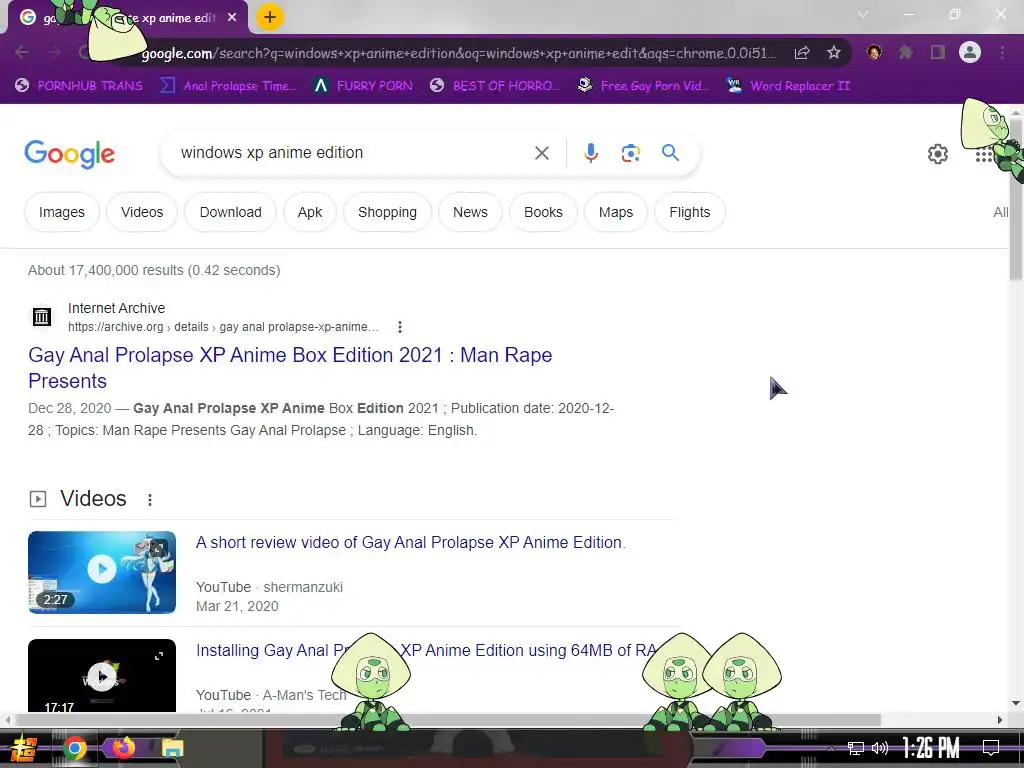This screenshot has width=1024, height=768.
Task: Go forward with the forward arrow
Action: click(54, 52)
